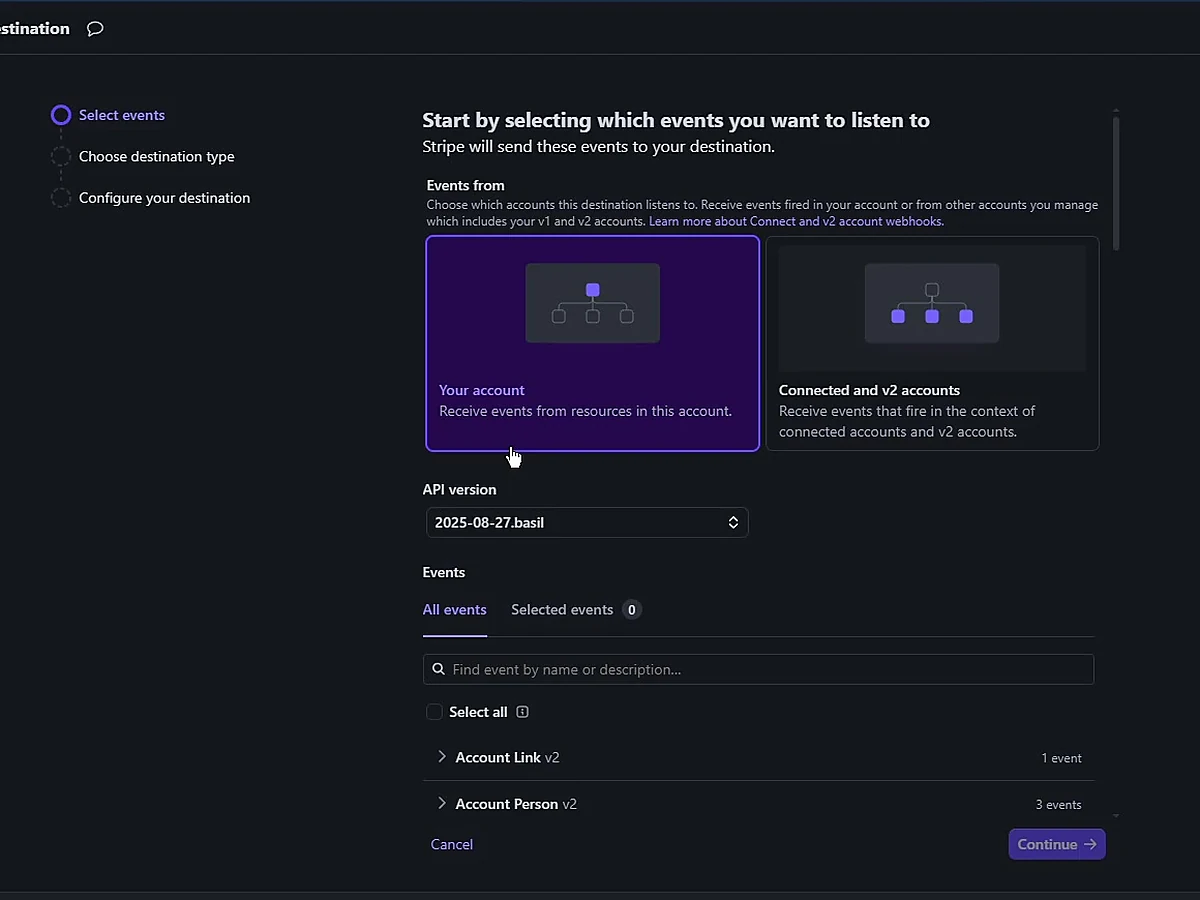This screenshot has width=1200, height=900.
Task: Click the Select events step circle
Action: [x=61, y=115]
